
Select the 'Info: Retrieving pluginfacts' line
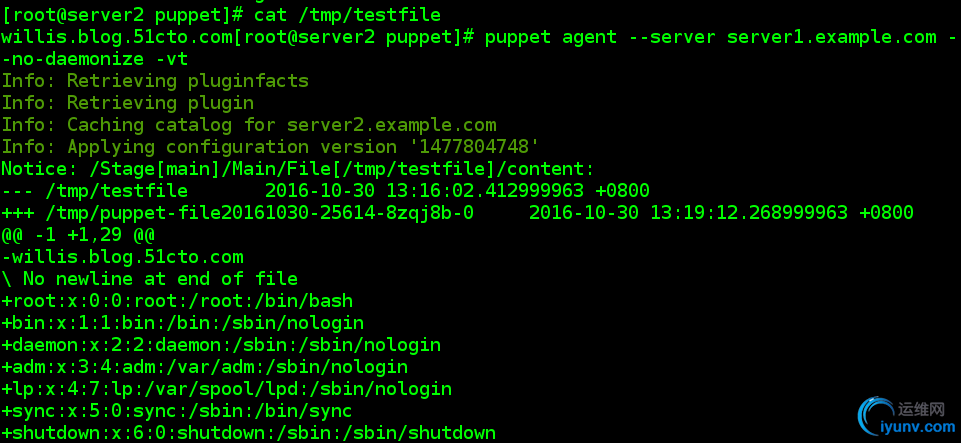point(155,81)
